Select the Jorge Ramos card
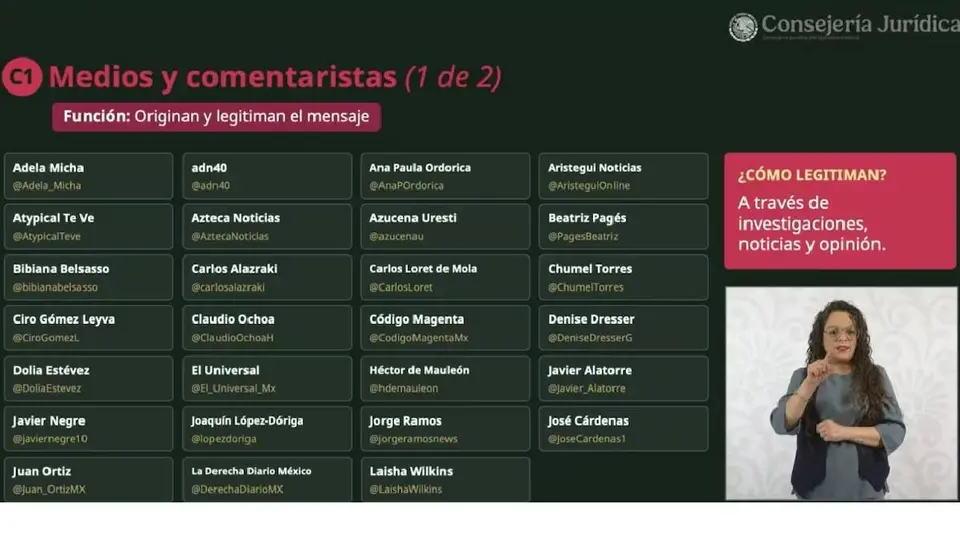The image size is (960, 540). click(x=445, y=429)
